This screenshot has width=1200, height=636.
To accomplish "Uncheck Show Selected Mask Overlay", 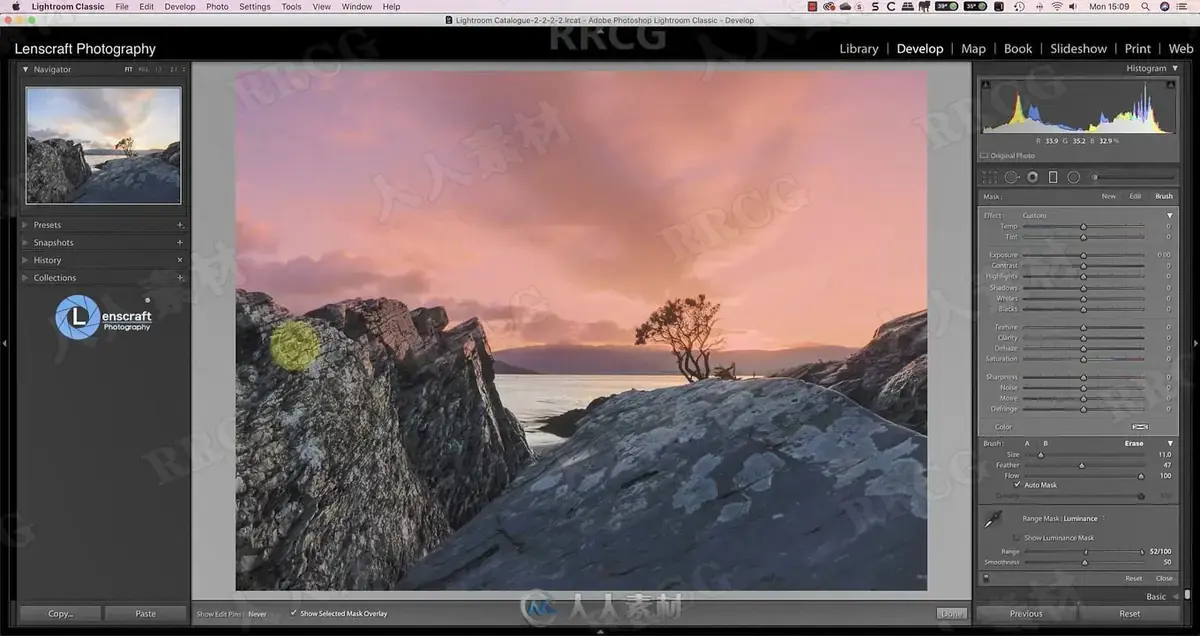I will (293, 613).
